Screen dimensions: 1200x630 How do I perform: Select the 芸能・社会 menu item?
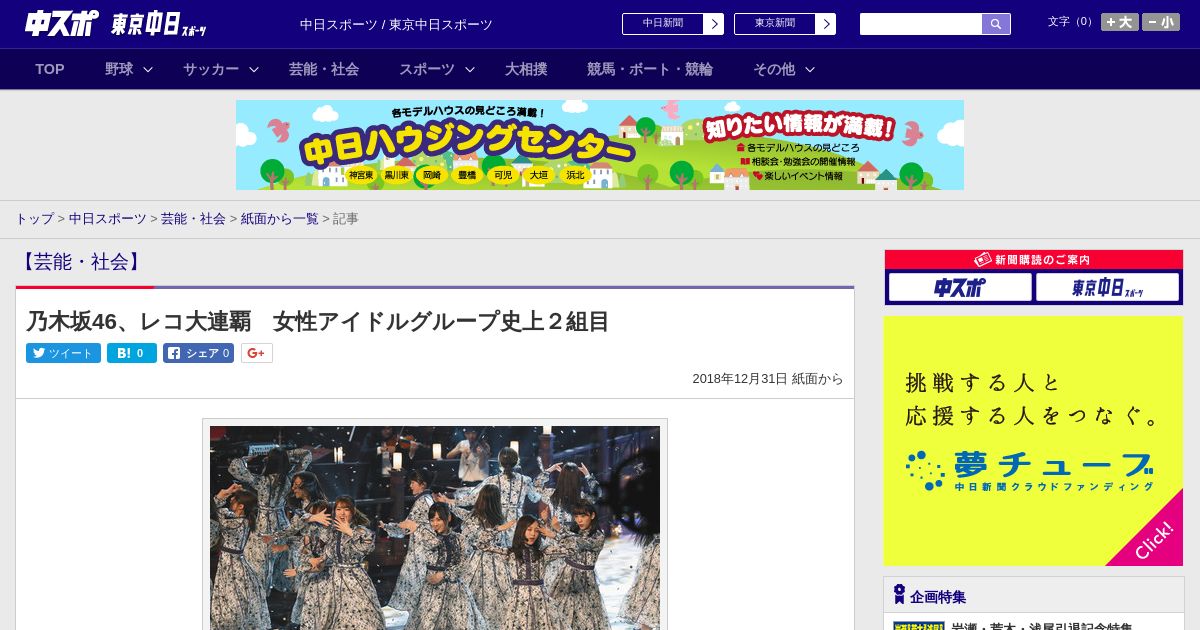[x=324, y=69]
